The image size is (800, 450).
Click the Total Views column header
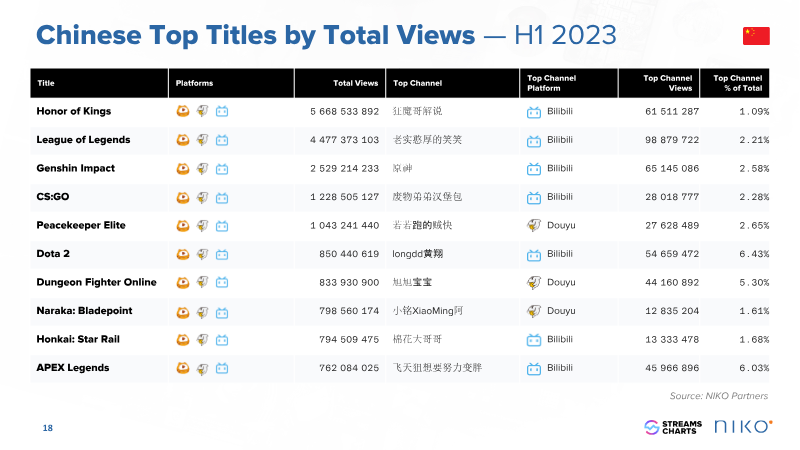pos(356,83)
